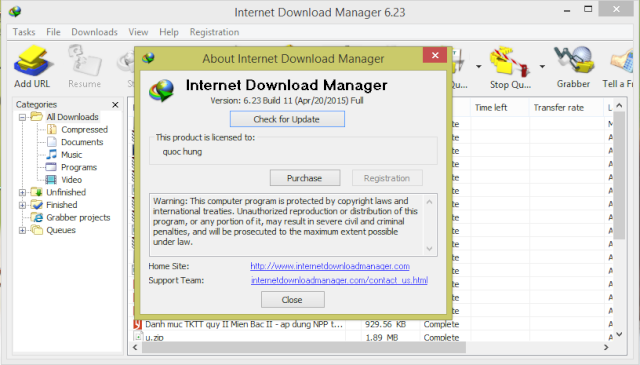
Task: Select the Queues category
Action: 61,230
